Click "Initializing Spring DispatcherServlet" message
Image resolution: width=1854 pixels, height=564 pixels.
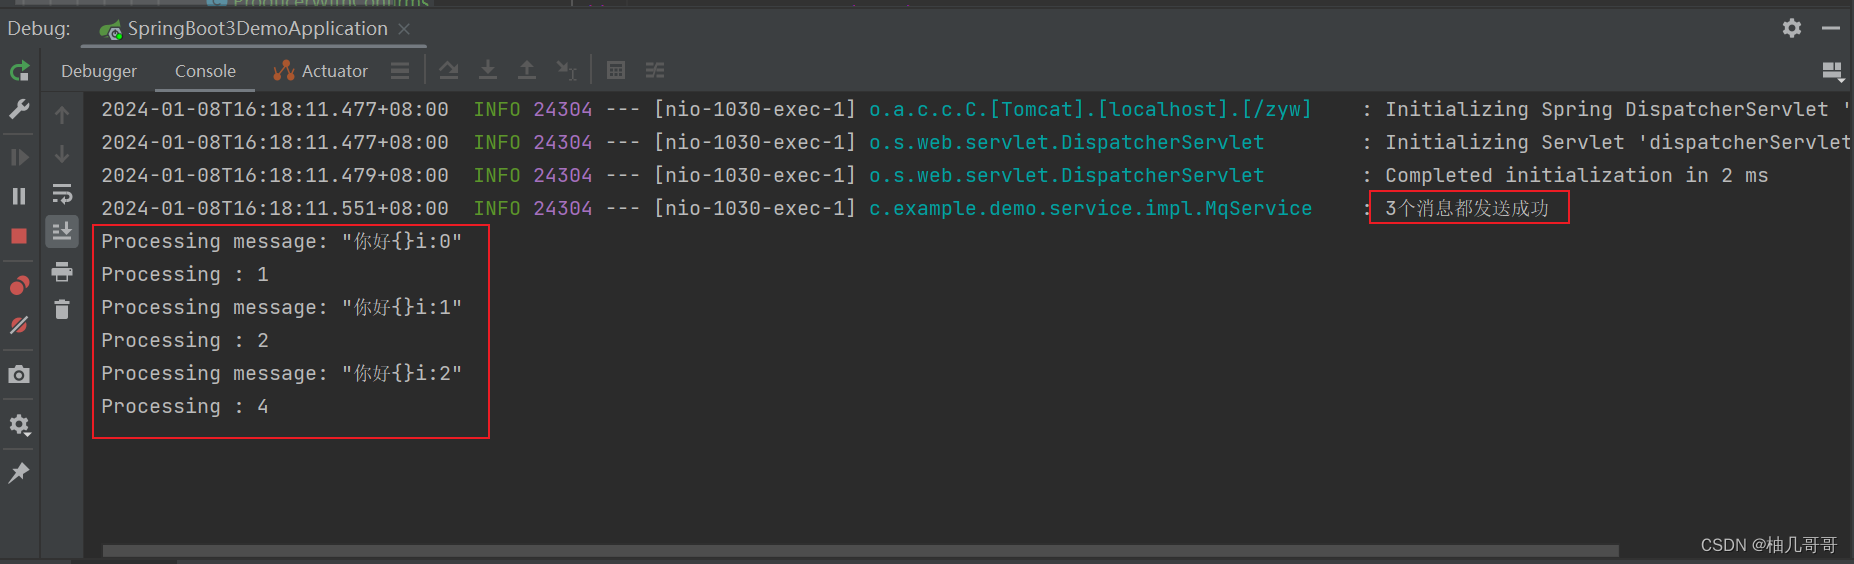coord(1607,109)
